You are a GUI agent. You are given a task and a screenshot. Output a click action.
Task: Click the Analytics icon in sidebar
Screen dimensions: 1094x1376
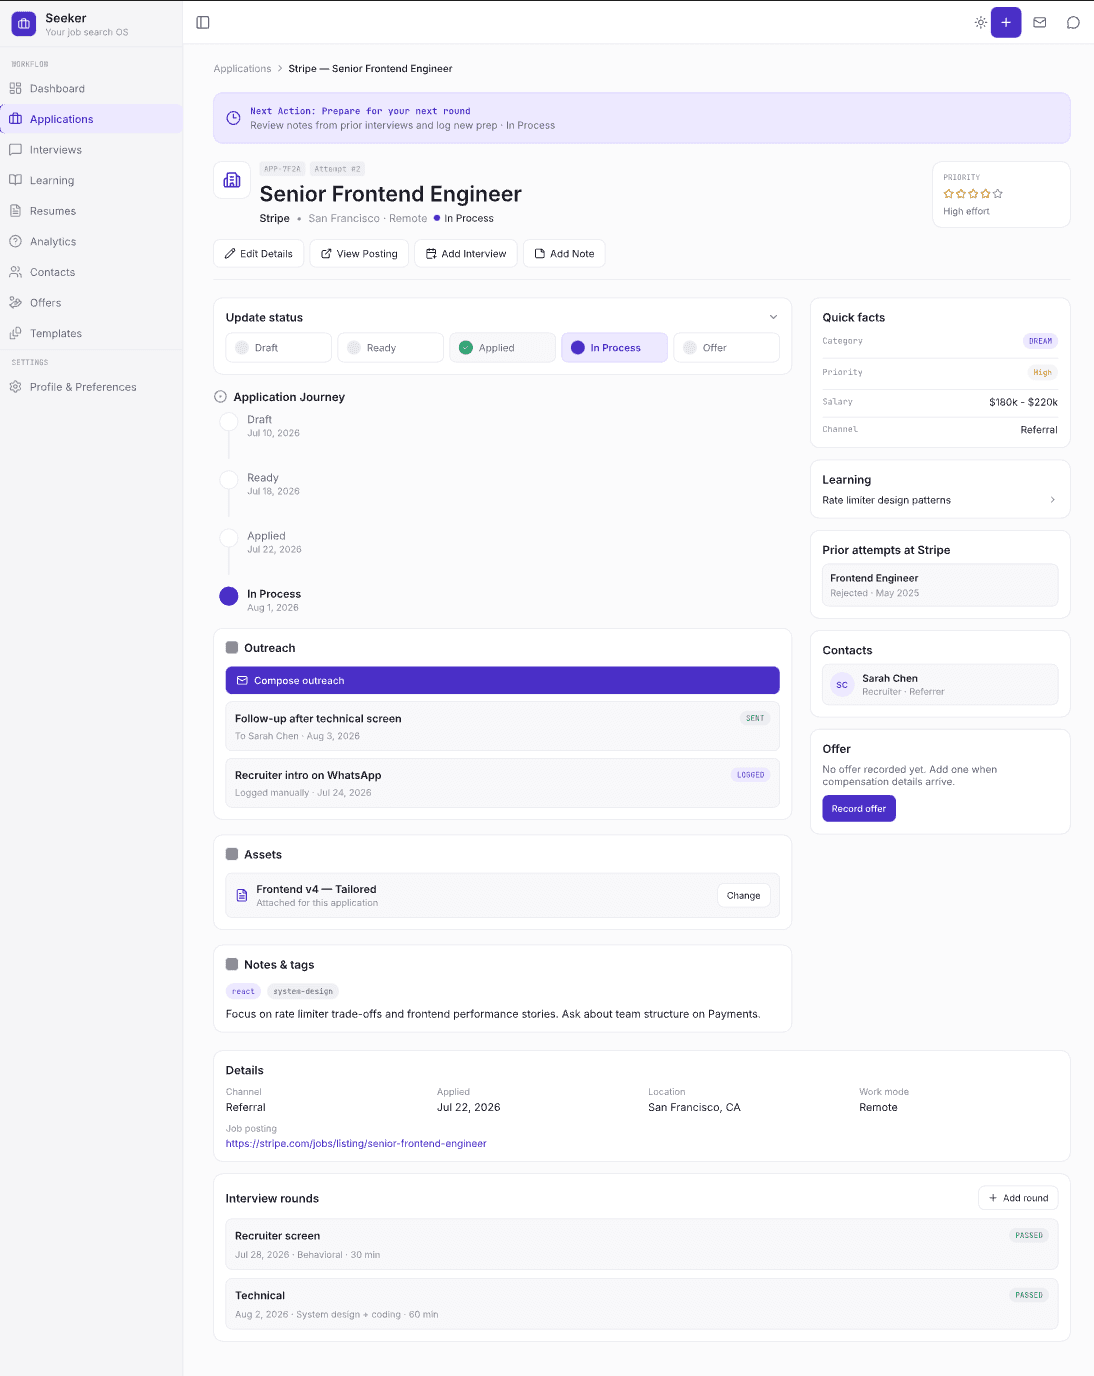[16, 241]
